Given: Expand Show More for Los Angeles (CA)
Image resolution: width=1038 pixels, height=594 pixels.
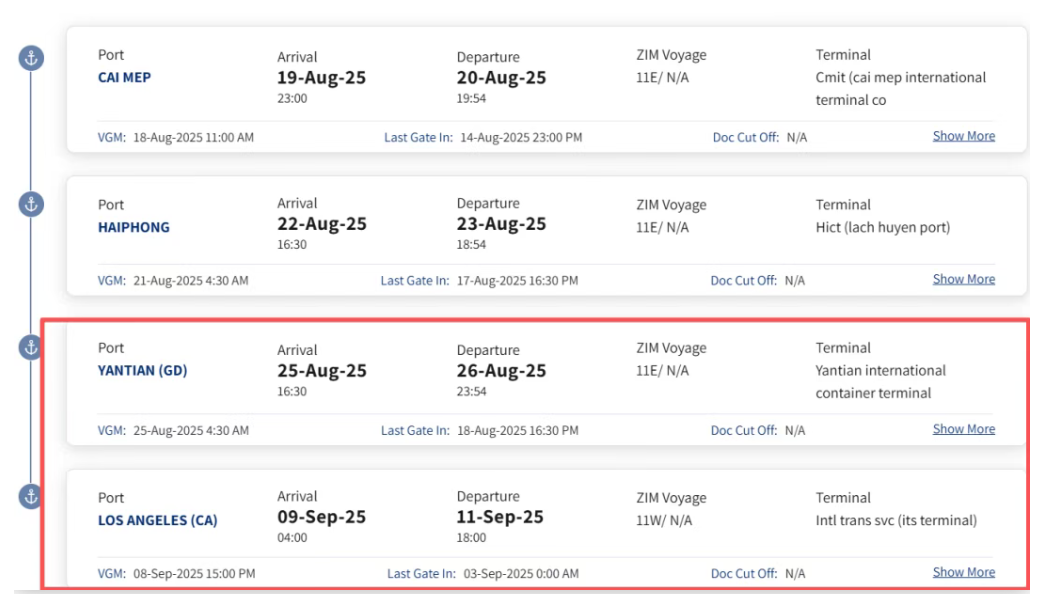Looking at the screenshot, I should point(964,571).
